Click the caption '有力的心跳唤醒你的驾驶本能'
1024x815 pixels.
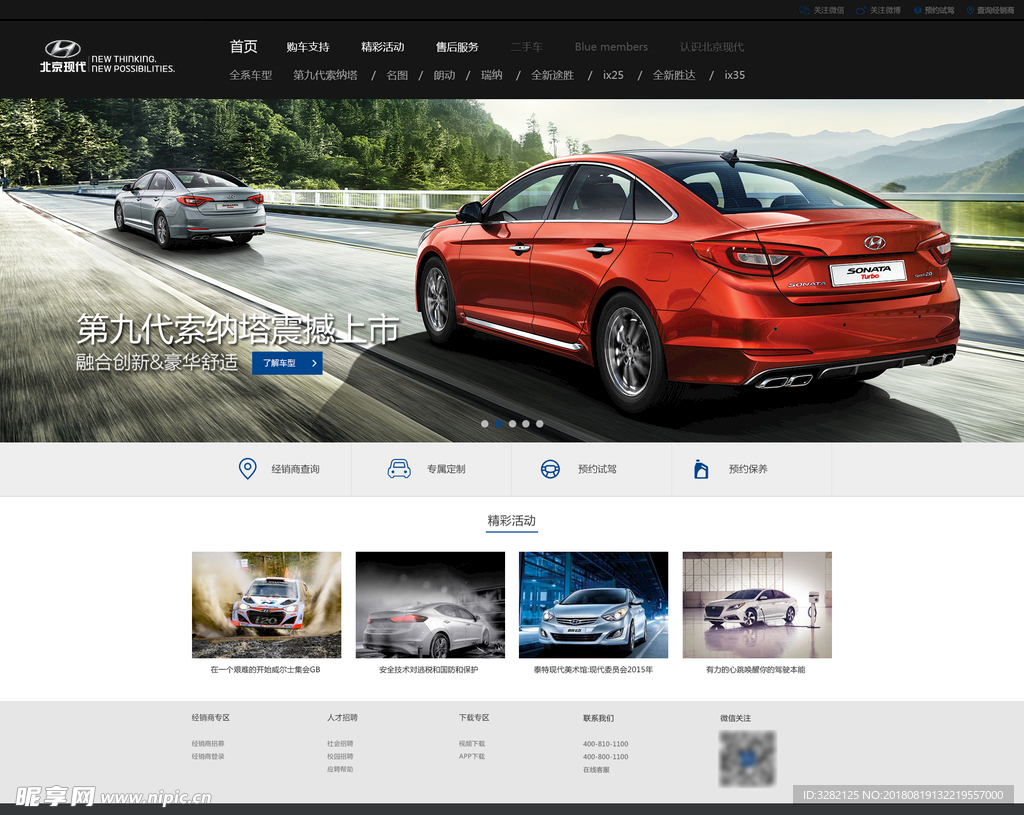756,669
